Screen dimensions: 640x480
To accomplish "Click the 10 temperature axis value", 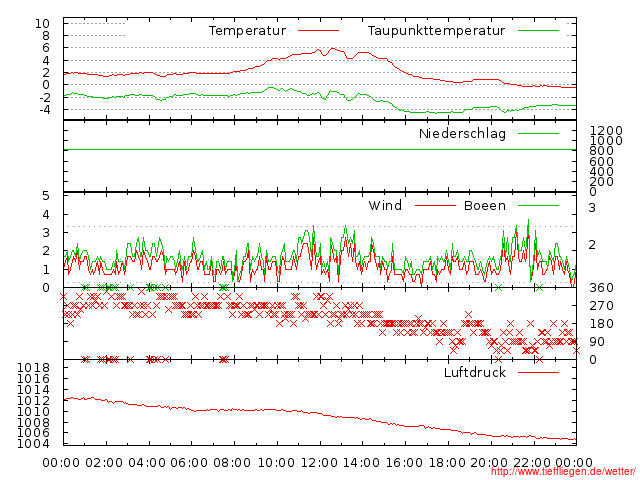I will (x=42, y=24).
